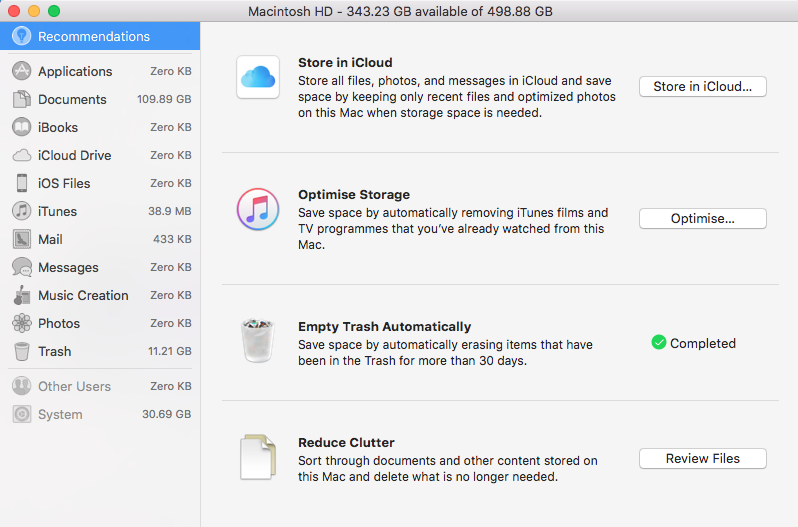
Task: Click the iOS Files phone icon
Action: click(21, 183)
